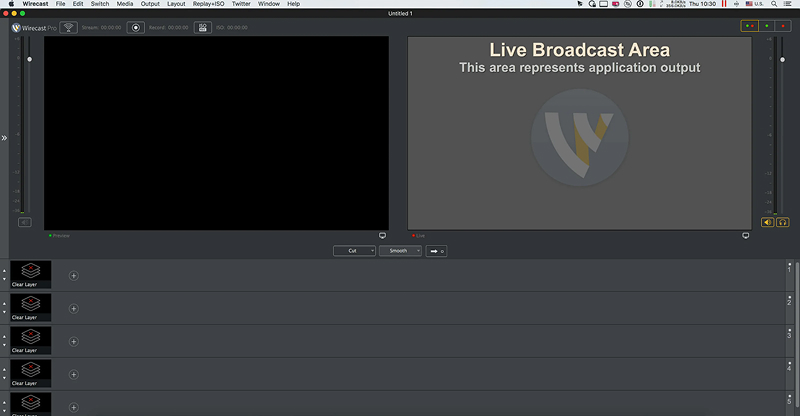Image resolution: width=800 pixels, height=416 pixels.
Task: Open Notification Center list icon
Action: click(787, 4)
